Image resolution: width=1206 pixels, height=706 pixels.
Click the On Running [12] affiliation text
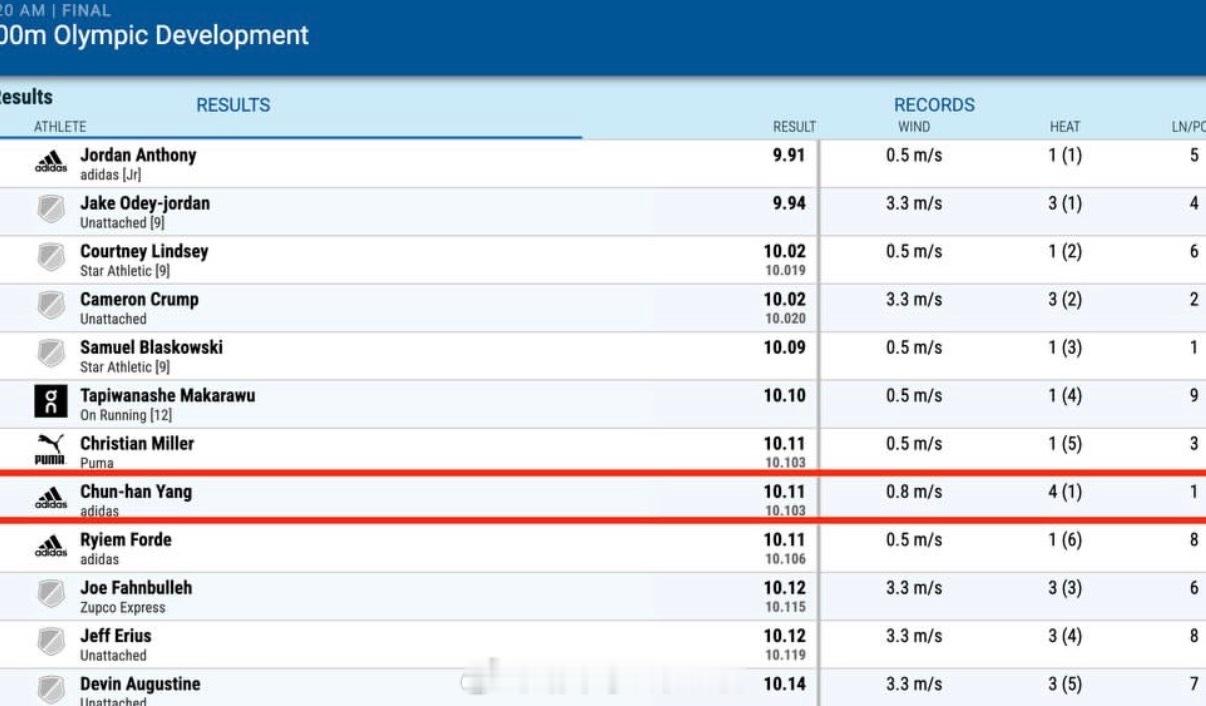tap(126, 415)
